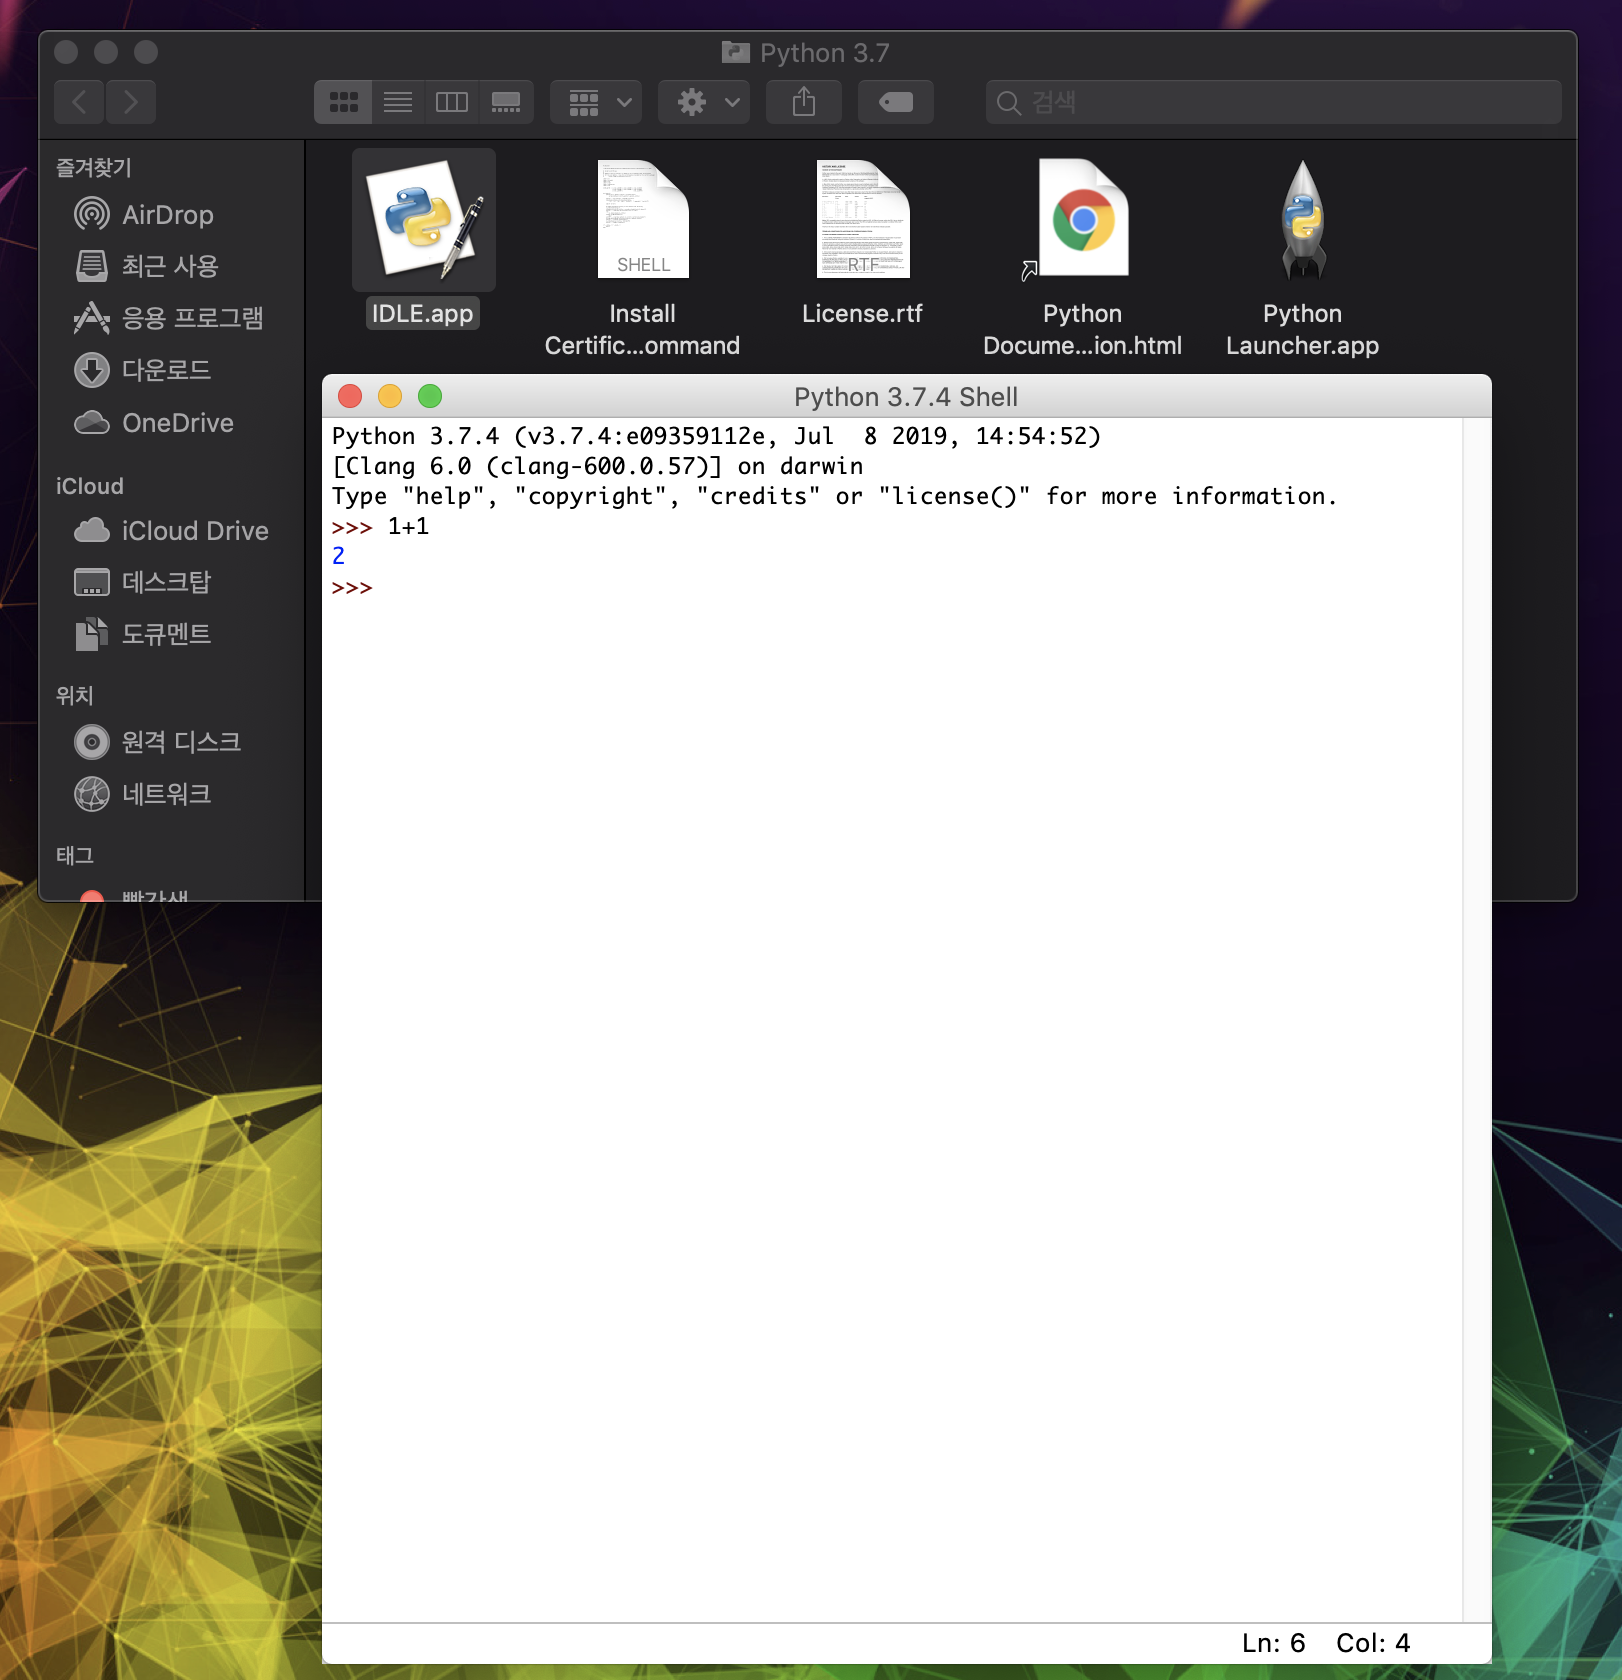Click the 'Ln: 6' status indicator
The width and height of the screenshot is (1622, 1680).
click(1273, 1643)
